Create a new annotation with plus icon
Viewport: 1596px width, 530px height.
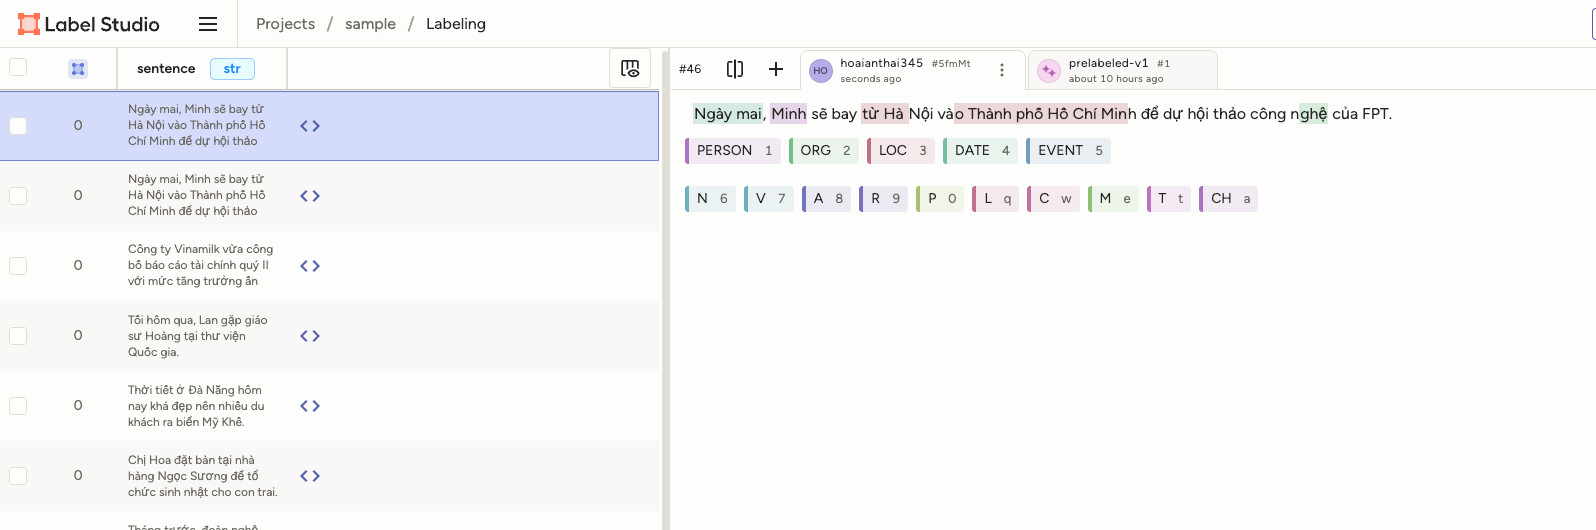[x=776, y=69]
